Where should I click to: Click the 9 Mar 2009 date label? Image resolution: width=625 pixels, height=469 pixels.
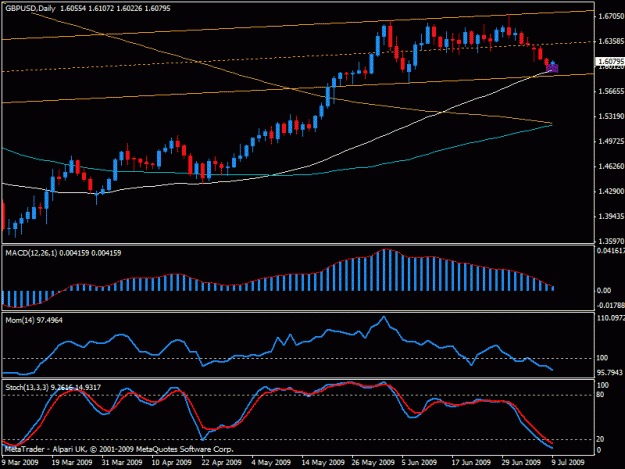(x=20, y=462)
